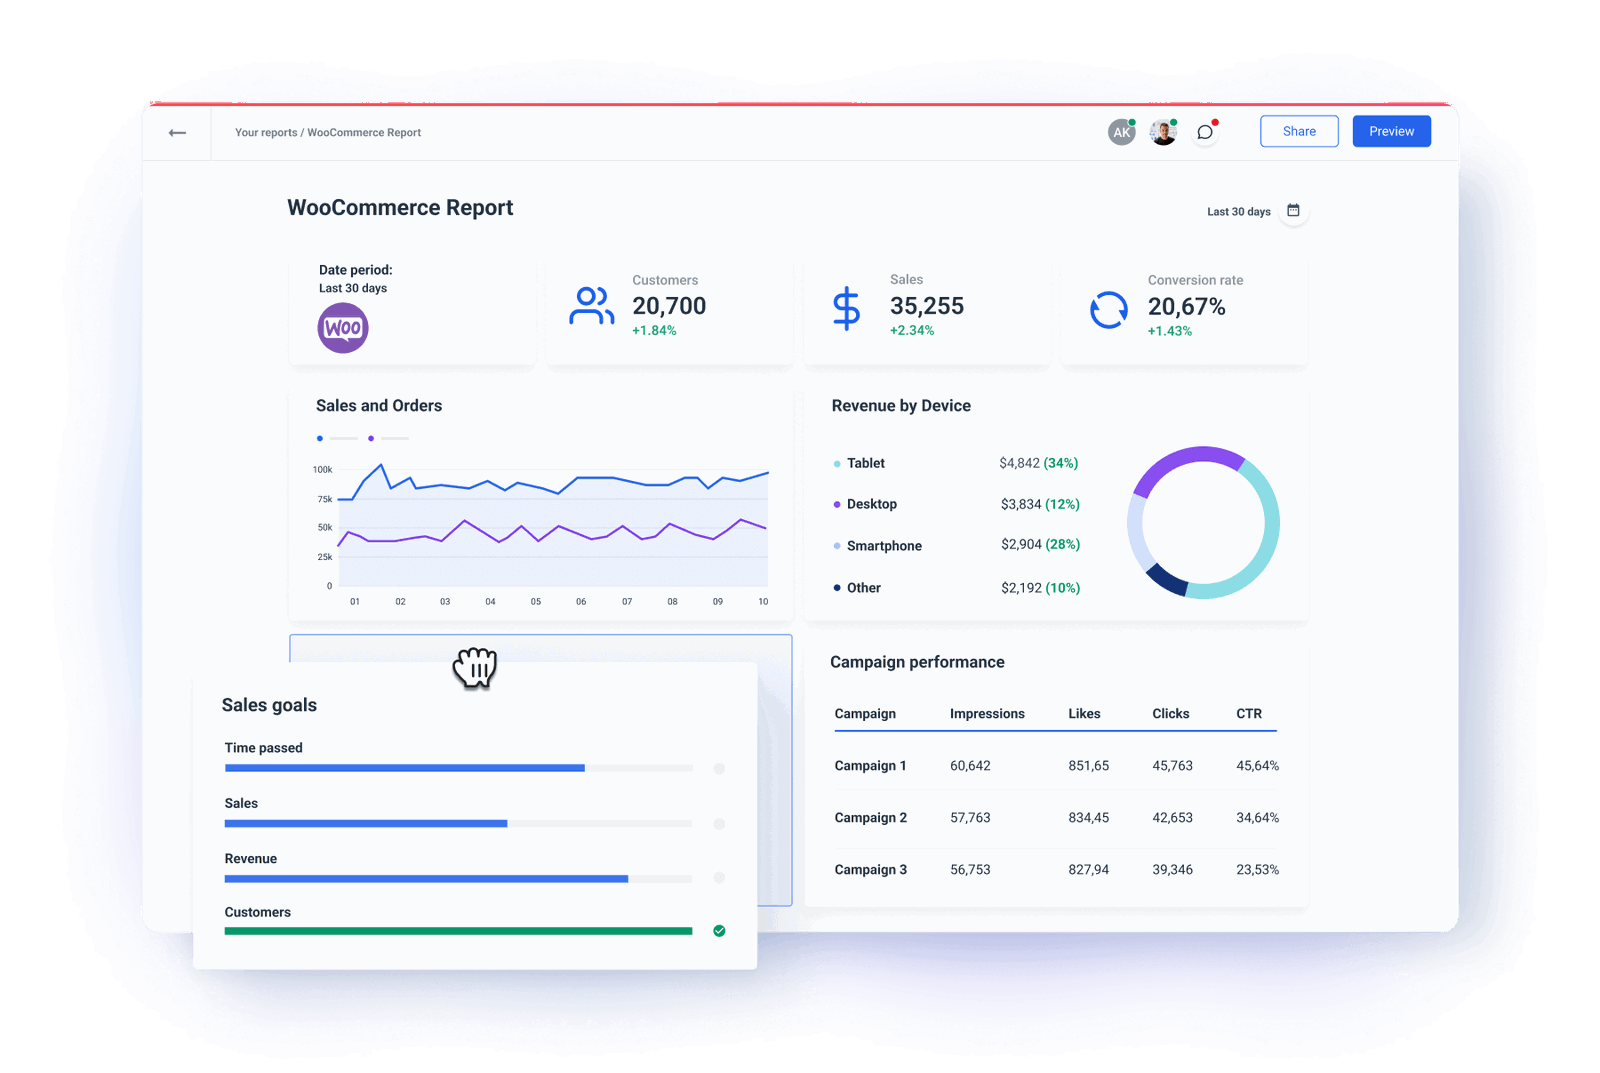Click the Customers 20,700 metric value
Image resolution: width=1600 pixels, height=1073 pixels.
click(669, 306)
